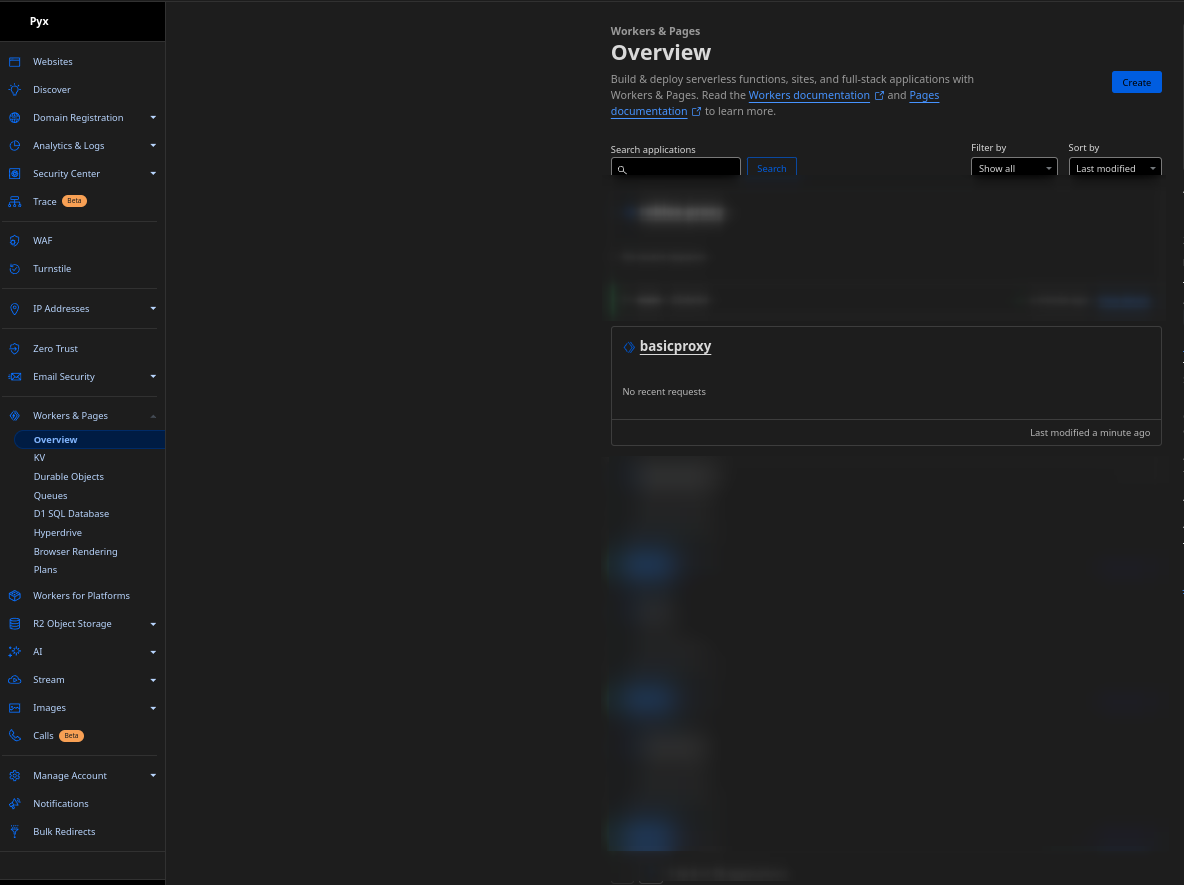Click external link icon after Pages documentation
The image size is (1184, 885).
(696, 112)
